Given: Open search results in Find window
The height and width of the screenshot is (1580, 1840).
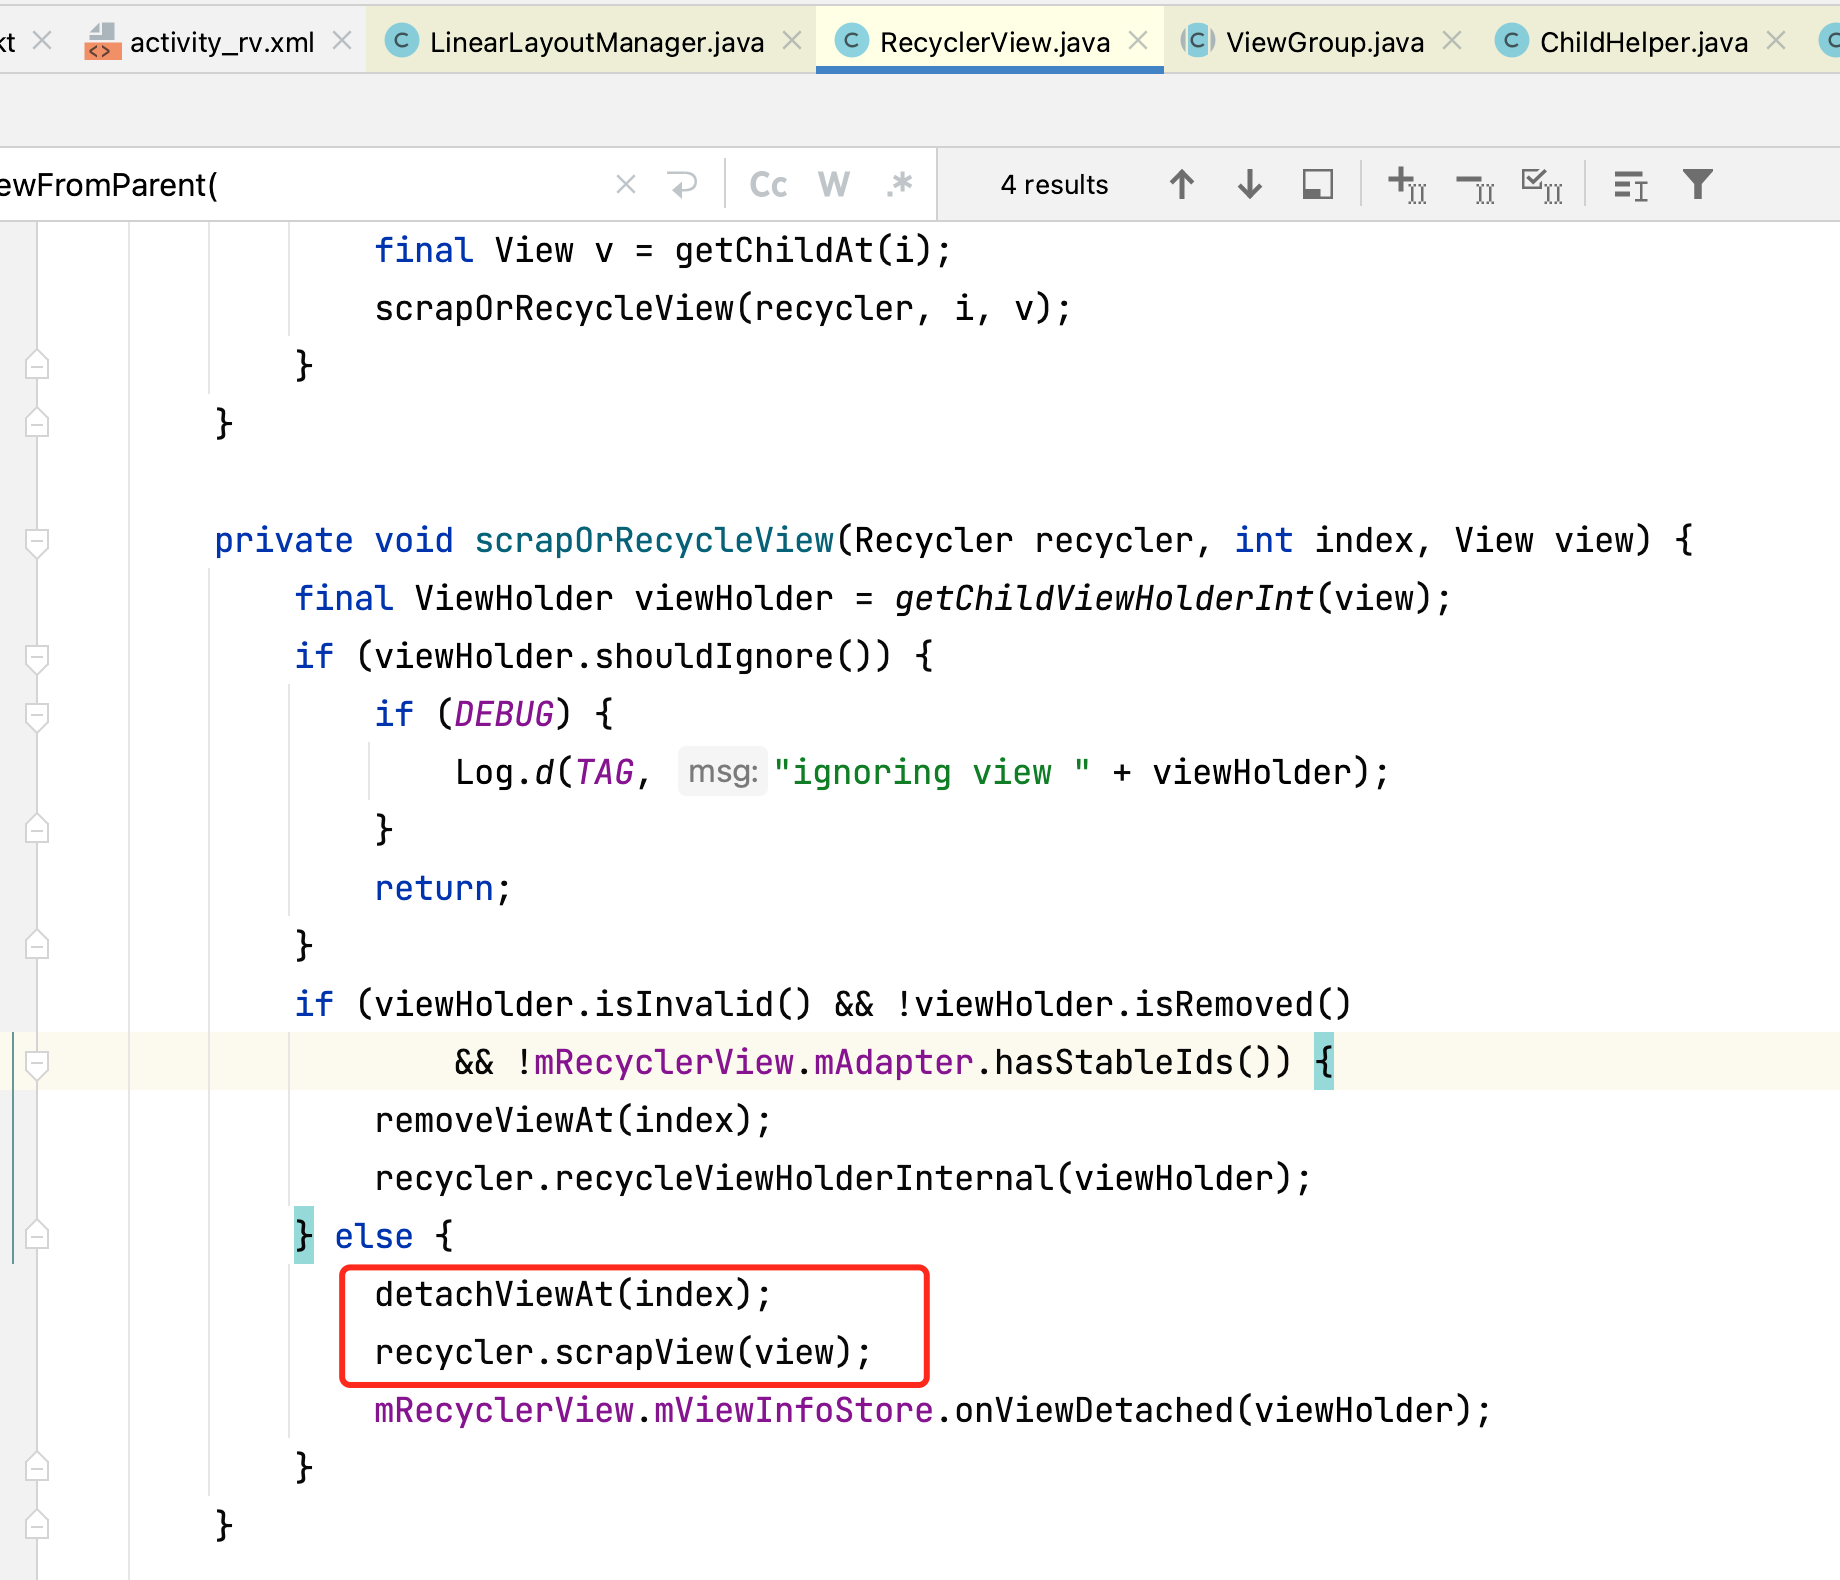Looking at the screenshot, I should pos(1317,185).
